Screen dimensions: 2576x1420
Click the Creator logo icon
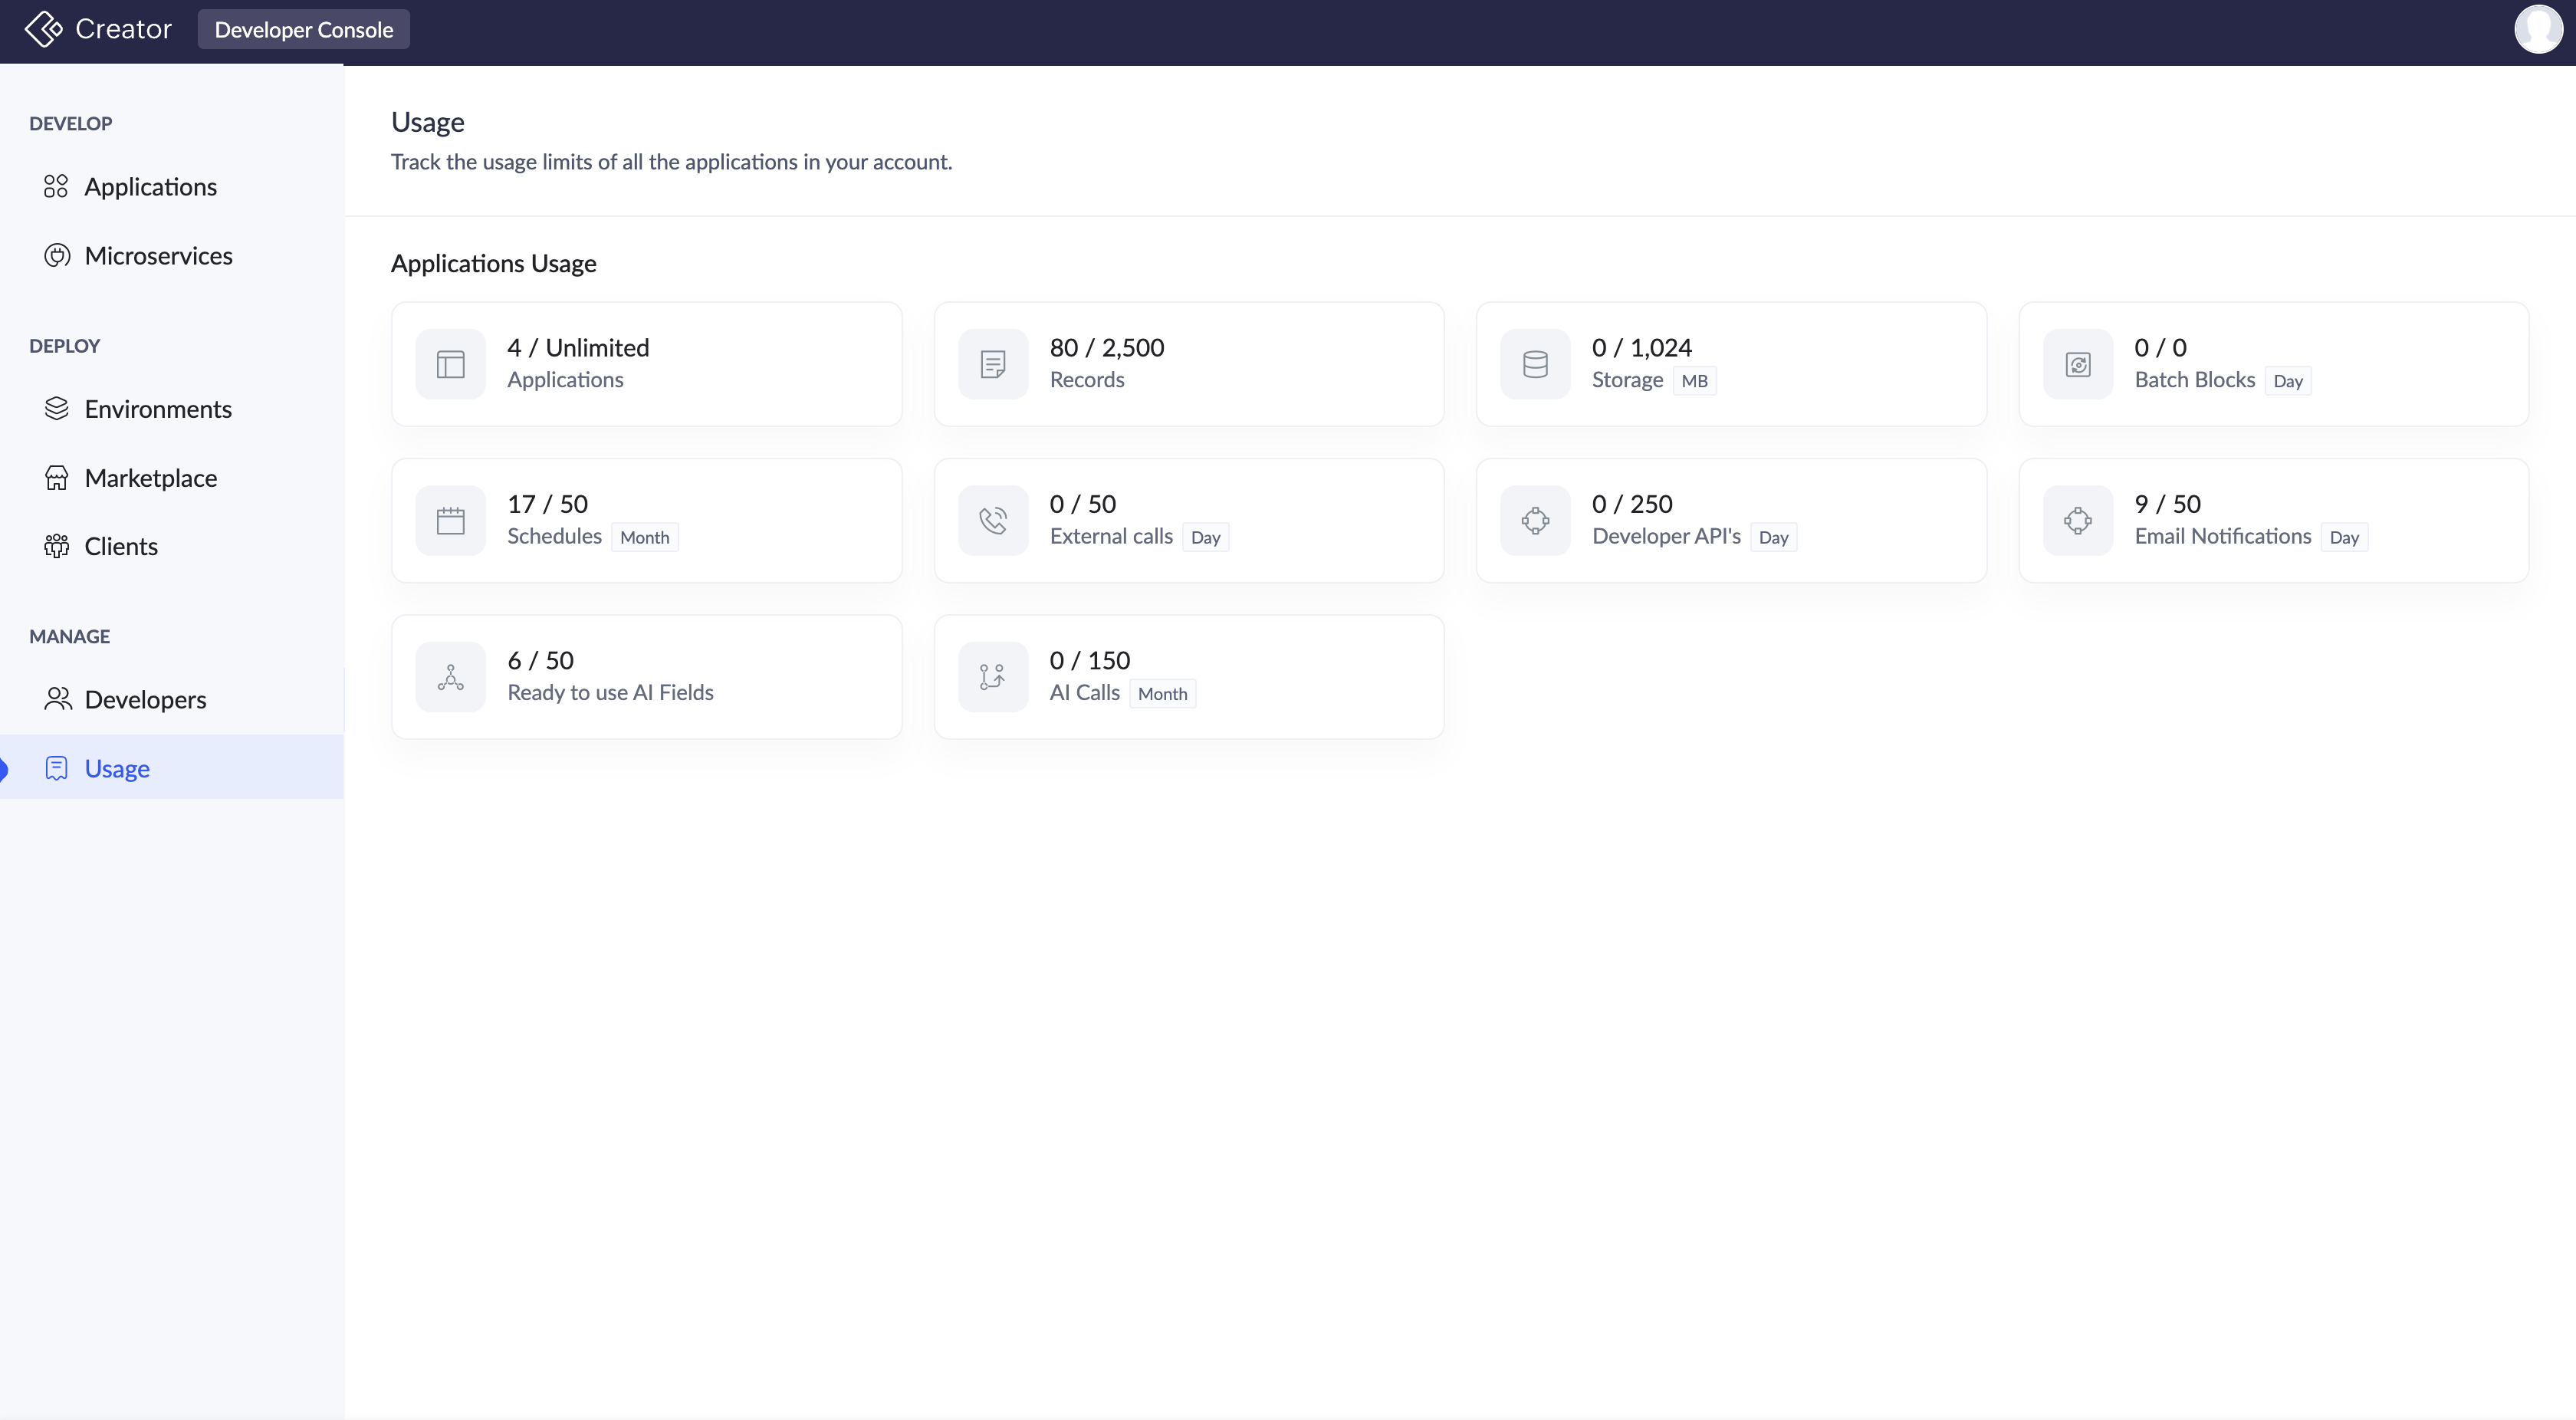pos(43,29)
